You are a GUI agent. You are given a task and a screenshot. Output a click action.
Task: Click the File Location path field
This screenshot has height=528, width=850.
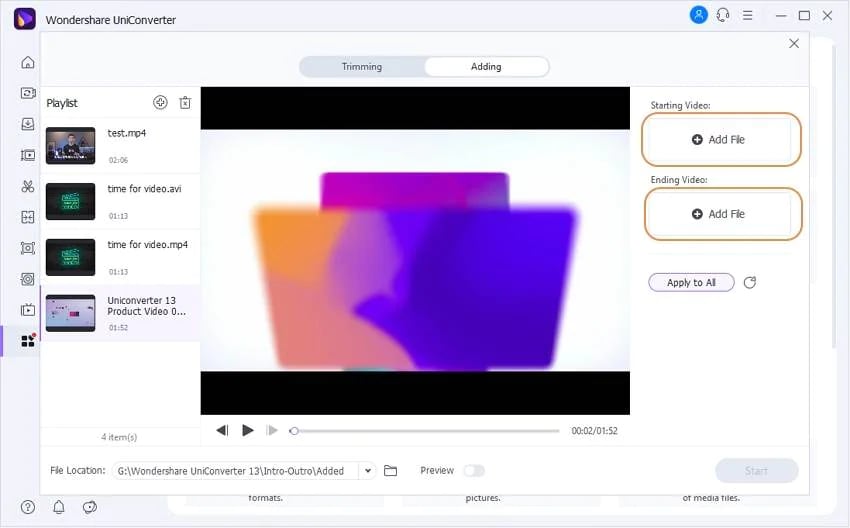click(x=235, y=471)
